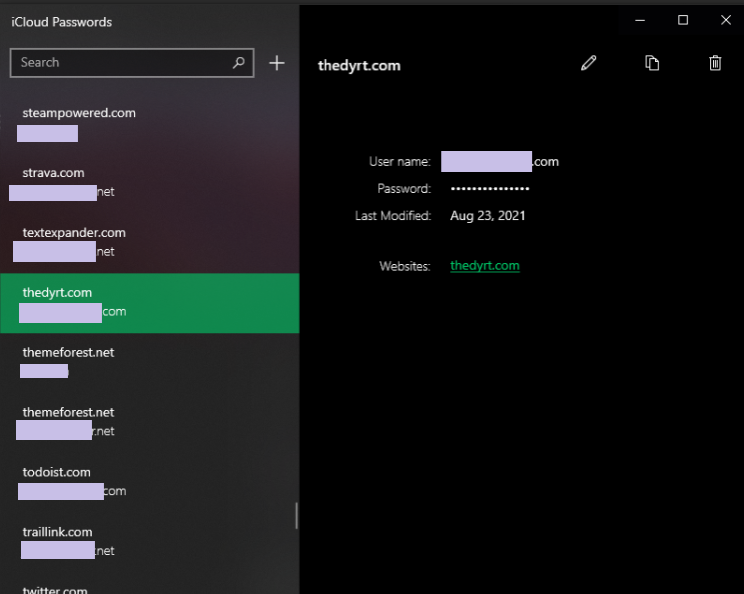The width and height of the screenshot is (744, 594).
Task: Click the plus icon to add password
Action: [x=277, y=63]
